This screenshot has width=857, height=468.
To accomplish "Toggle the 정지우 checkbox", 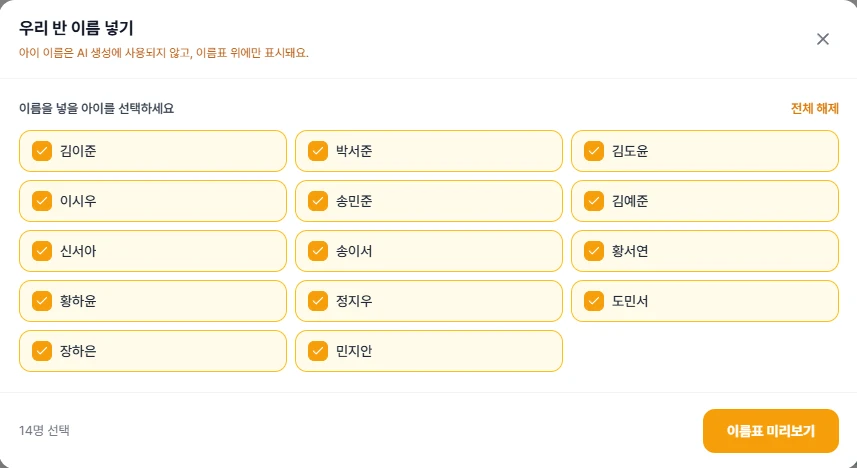I will 318,301.
